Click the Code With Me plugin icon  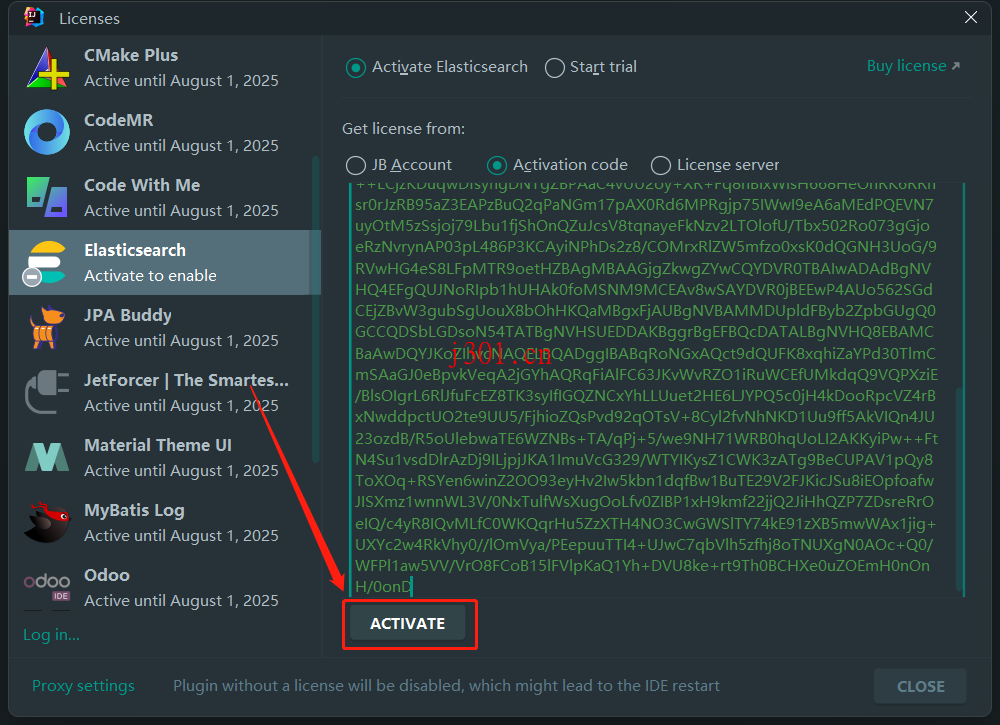47,197
